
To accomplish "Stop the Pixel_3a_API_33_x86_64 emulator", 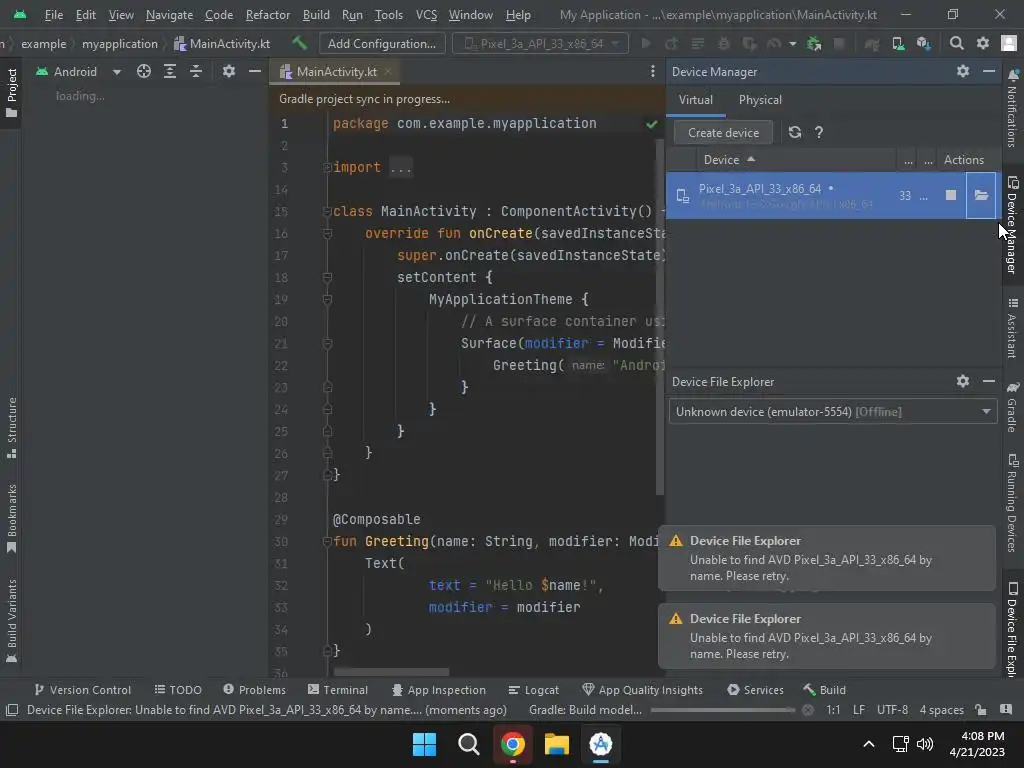I will coord(951,195).
